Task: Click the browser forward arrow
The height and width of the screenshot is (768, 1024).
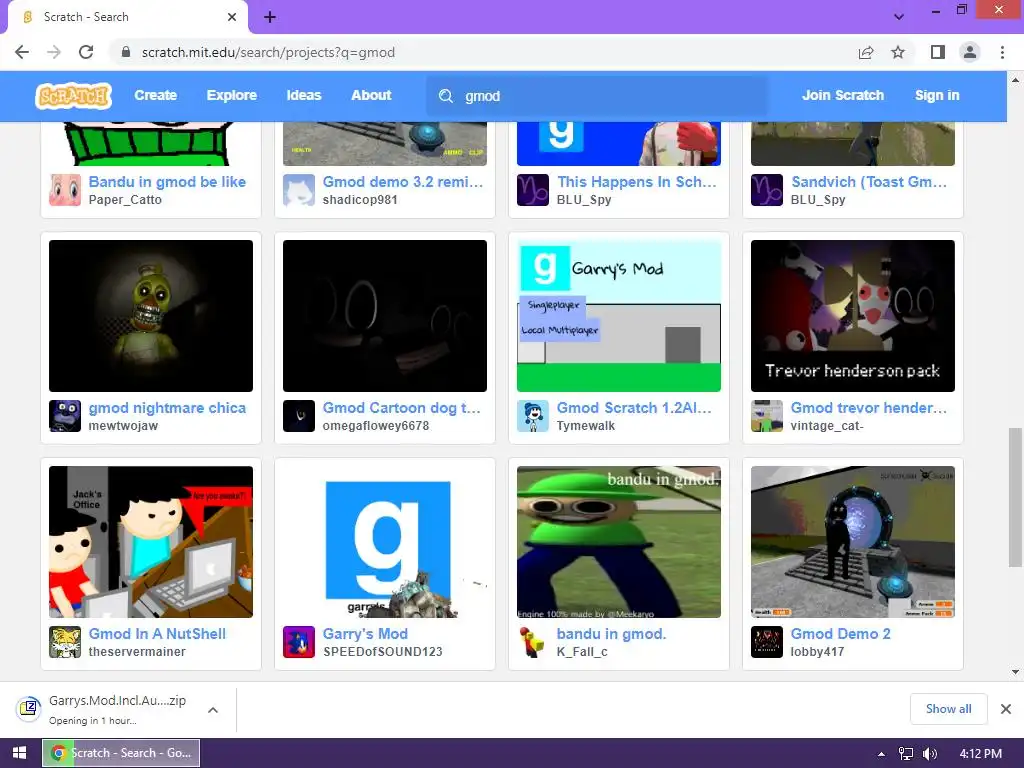Action: tap(54, 52)
